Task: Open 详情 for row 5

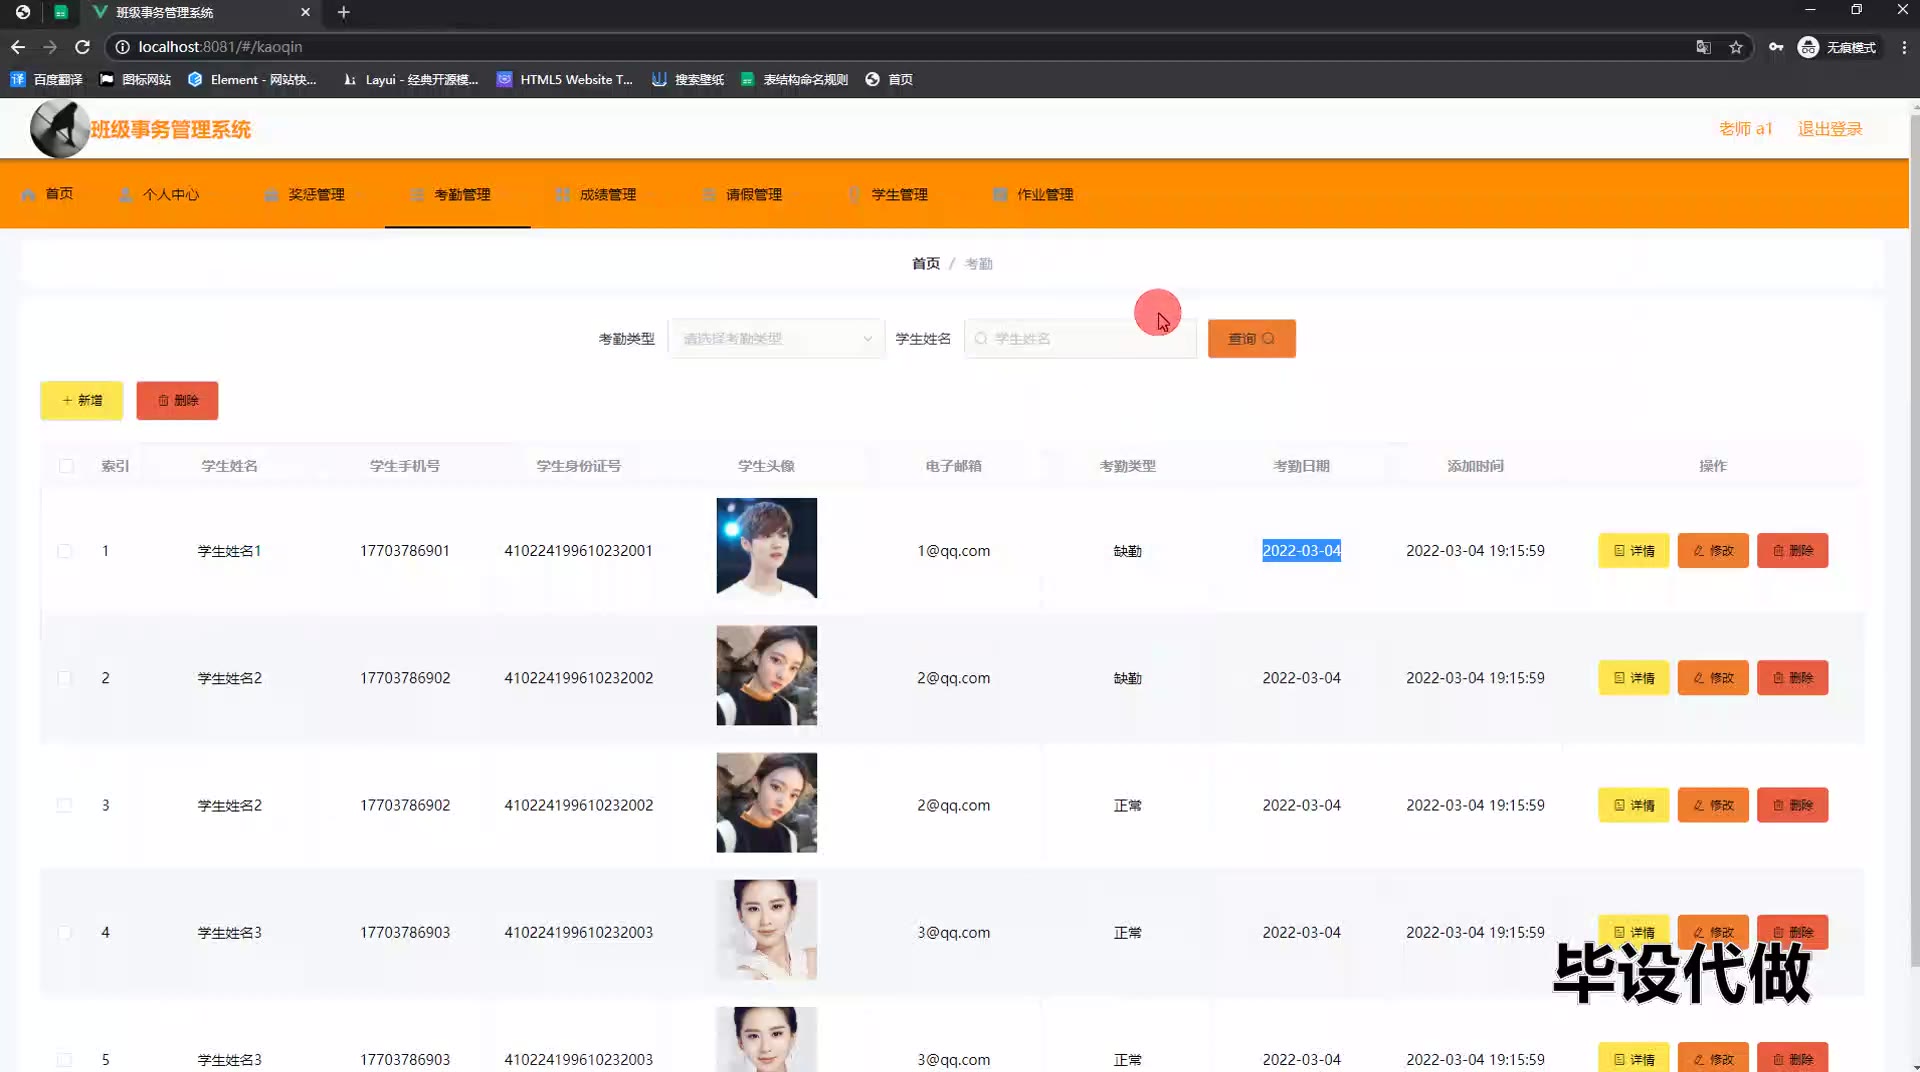Action: coord(1634,1058)
